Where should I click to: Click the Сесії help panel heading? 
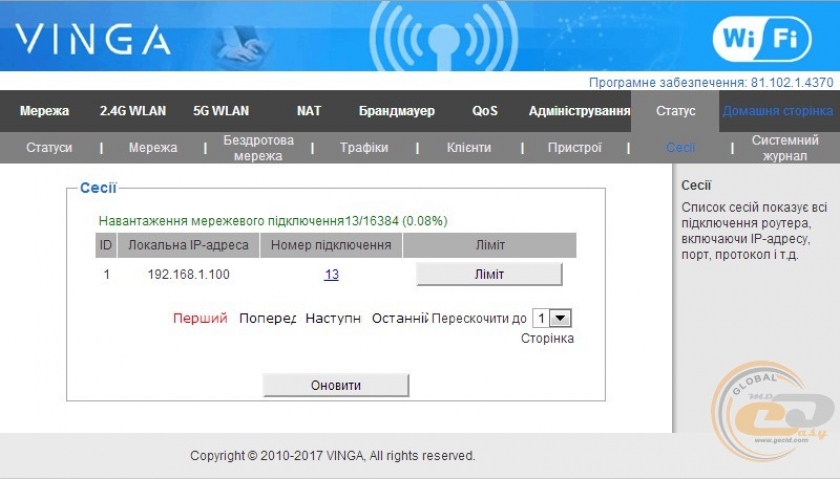(x=696, y=185)
